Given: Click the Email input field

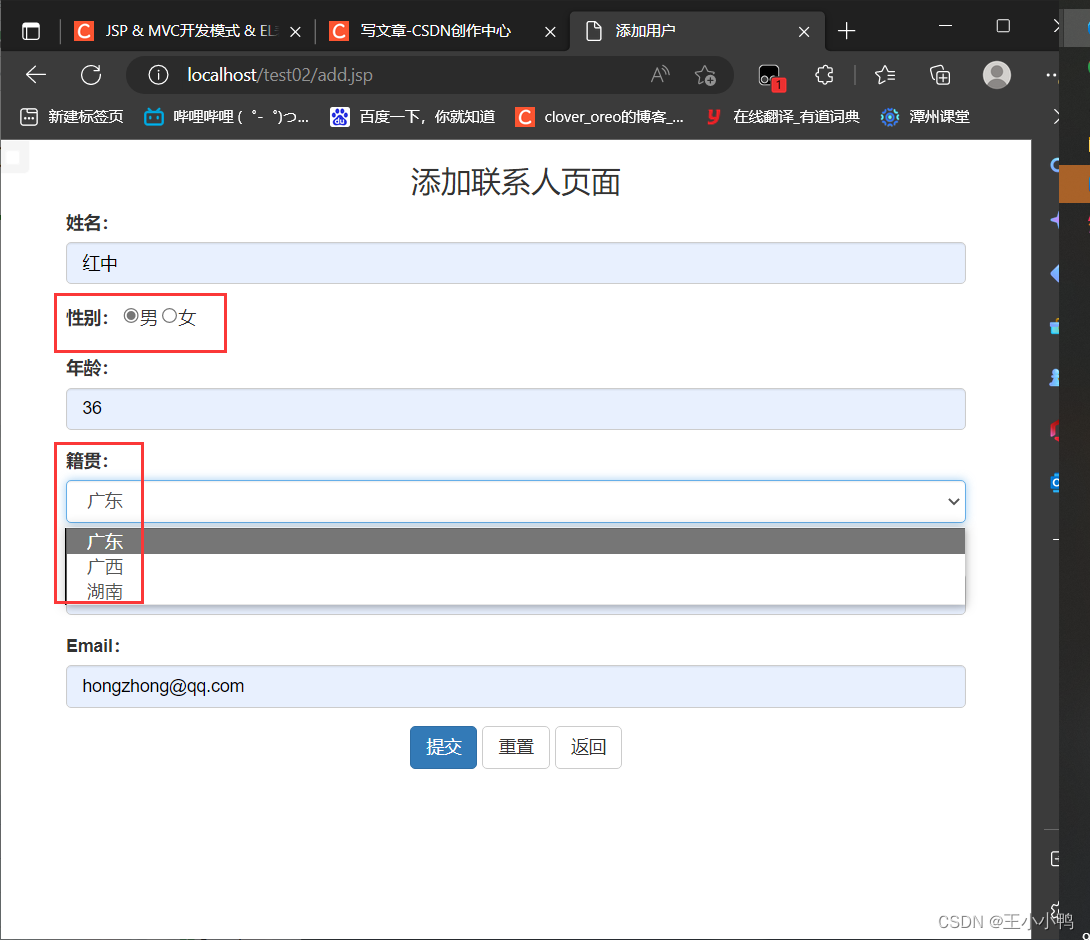Looking at the screenshot, I should click(x=515, y=686).
